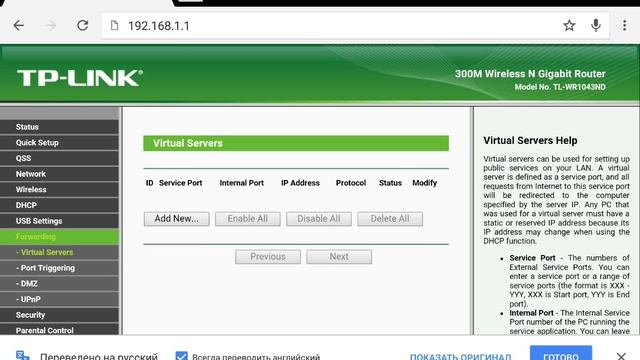The image size is (640, 360).
Task: Click the Delete All button
Action: point(390,219)
